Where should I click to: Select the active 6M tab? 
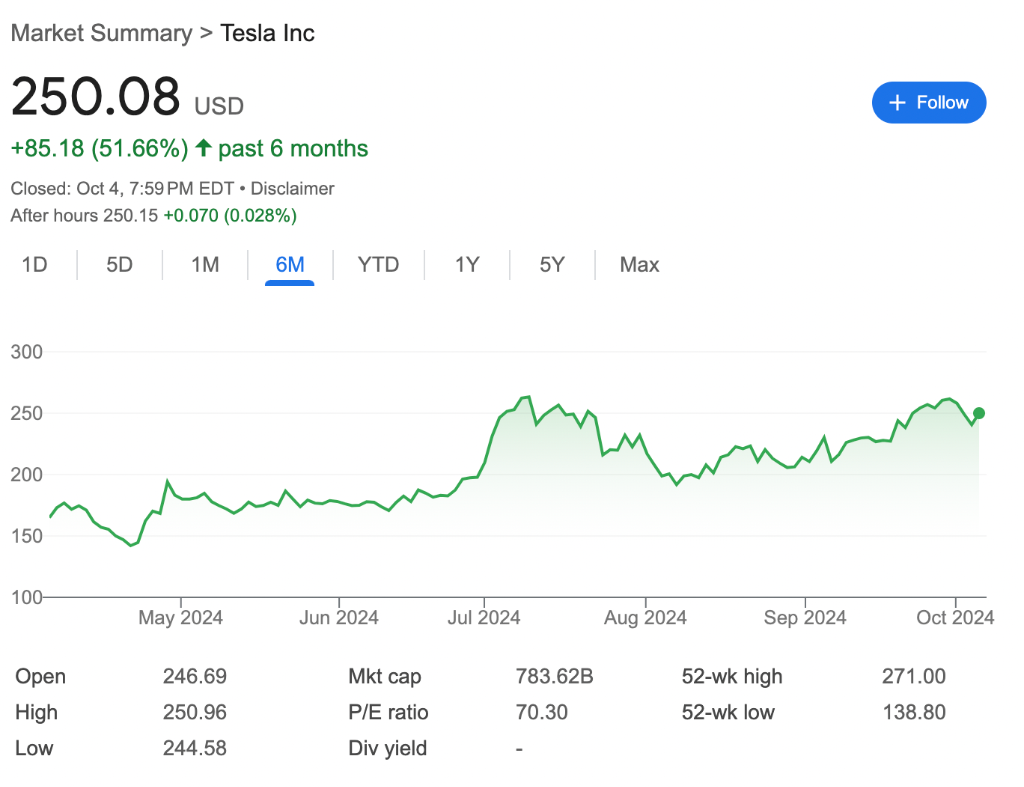(290, 265)
